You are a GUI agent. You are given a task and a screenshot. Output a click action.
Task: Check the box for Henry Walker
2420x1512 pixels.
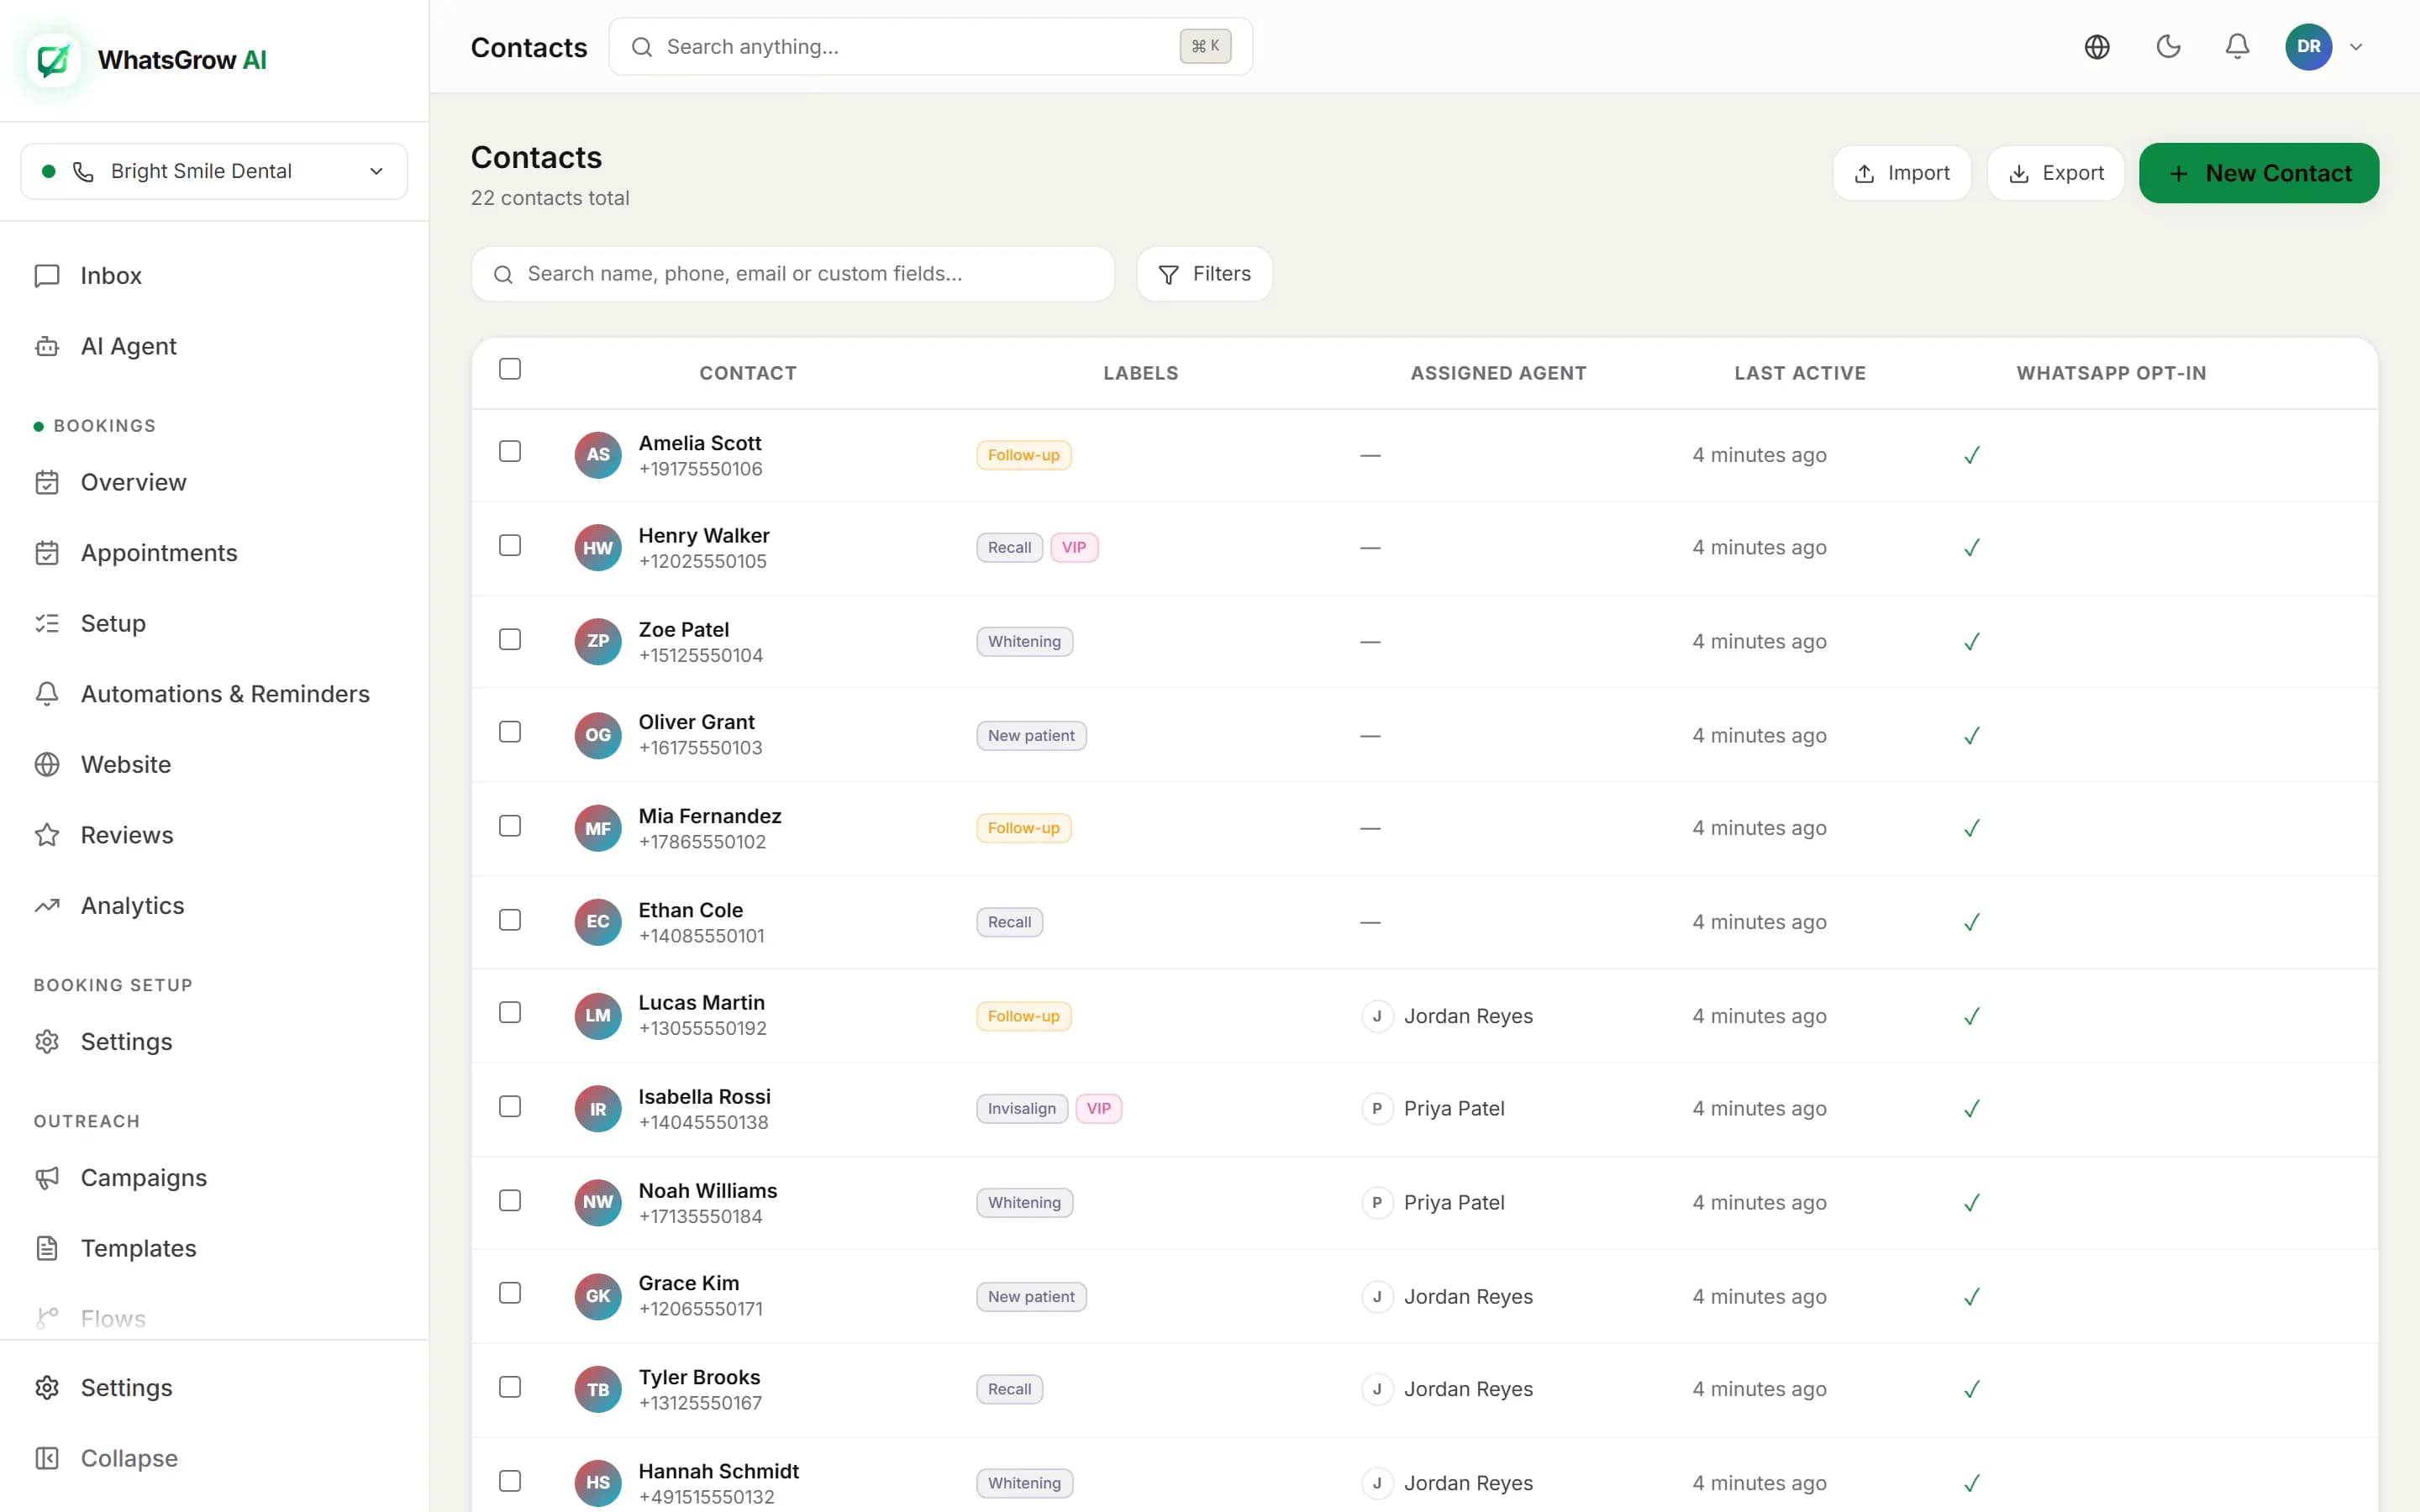510,545
